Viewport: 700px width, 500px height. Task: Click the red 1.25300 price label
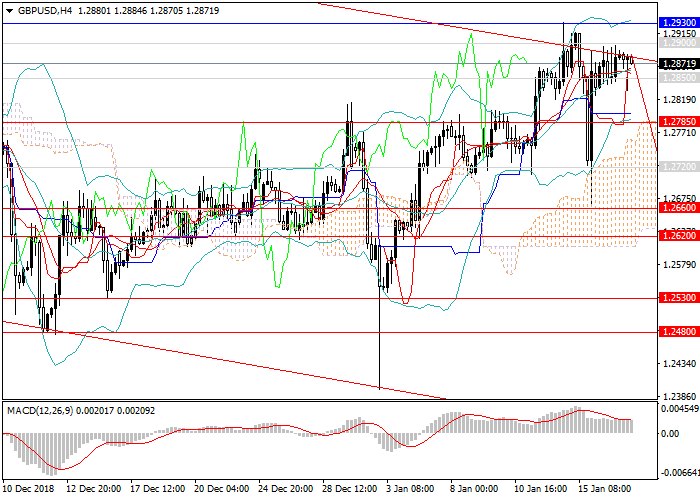(678, 299)
